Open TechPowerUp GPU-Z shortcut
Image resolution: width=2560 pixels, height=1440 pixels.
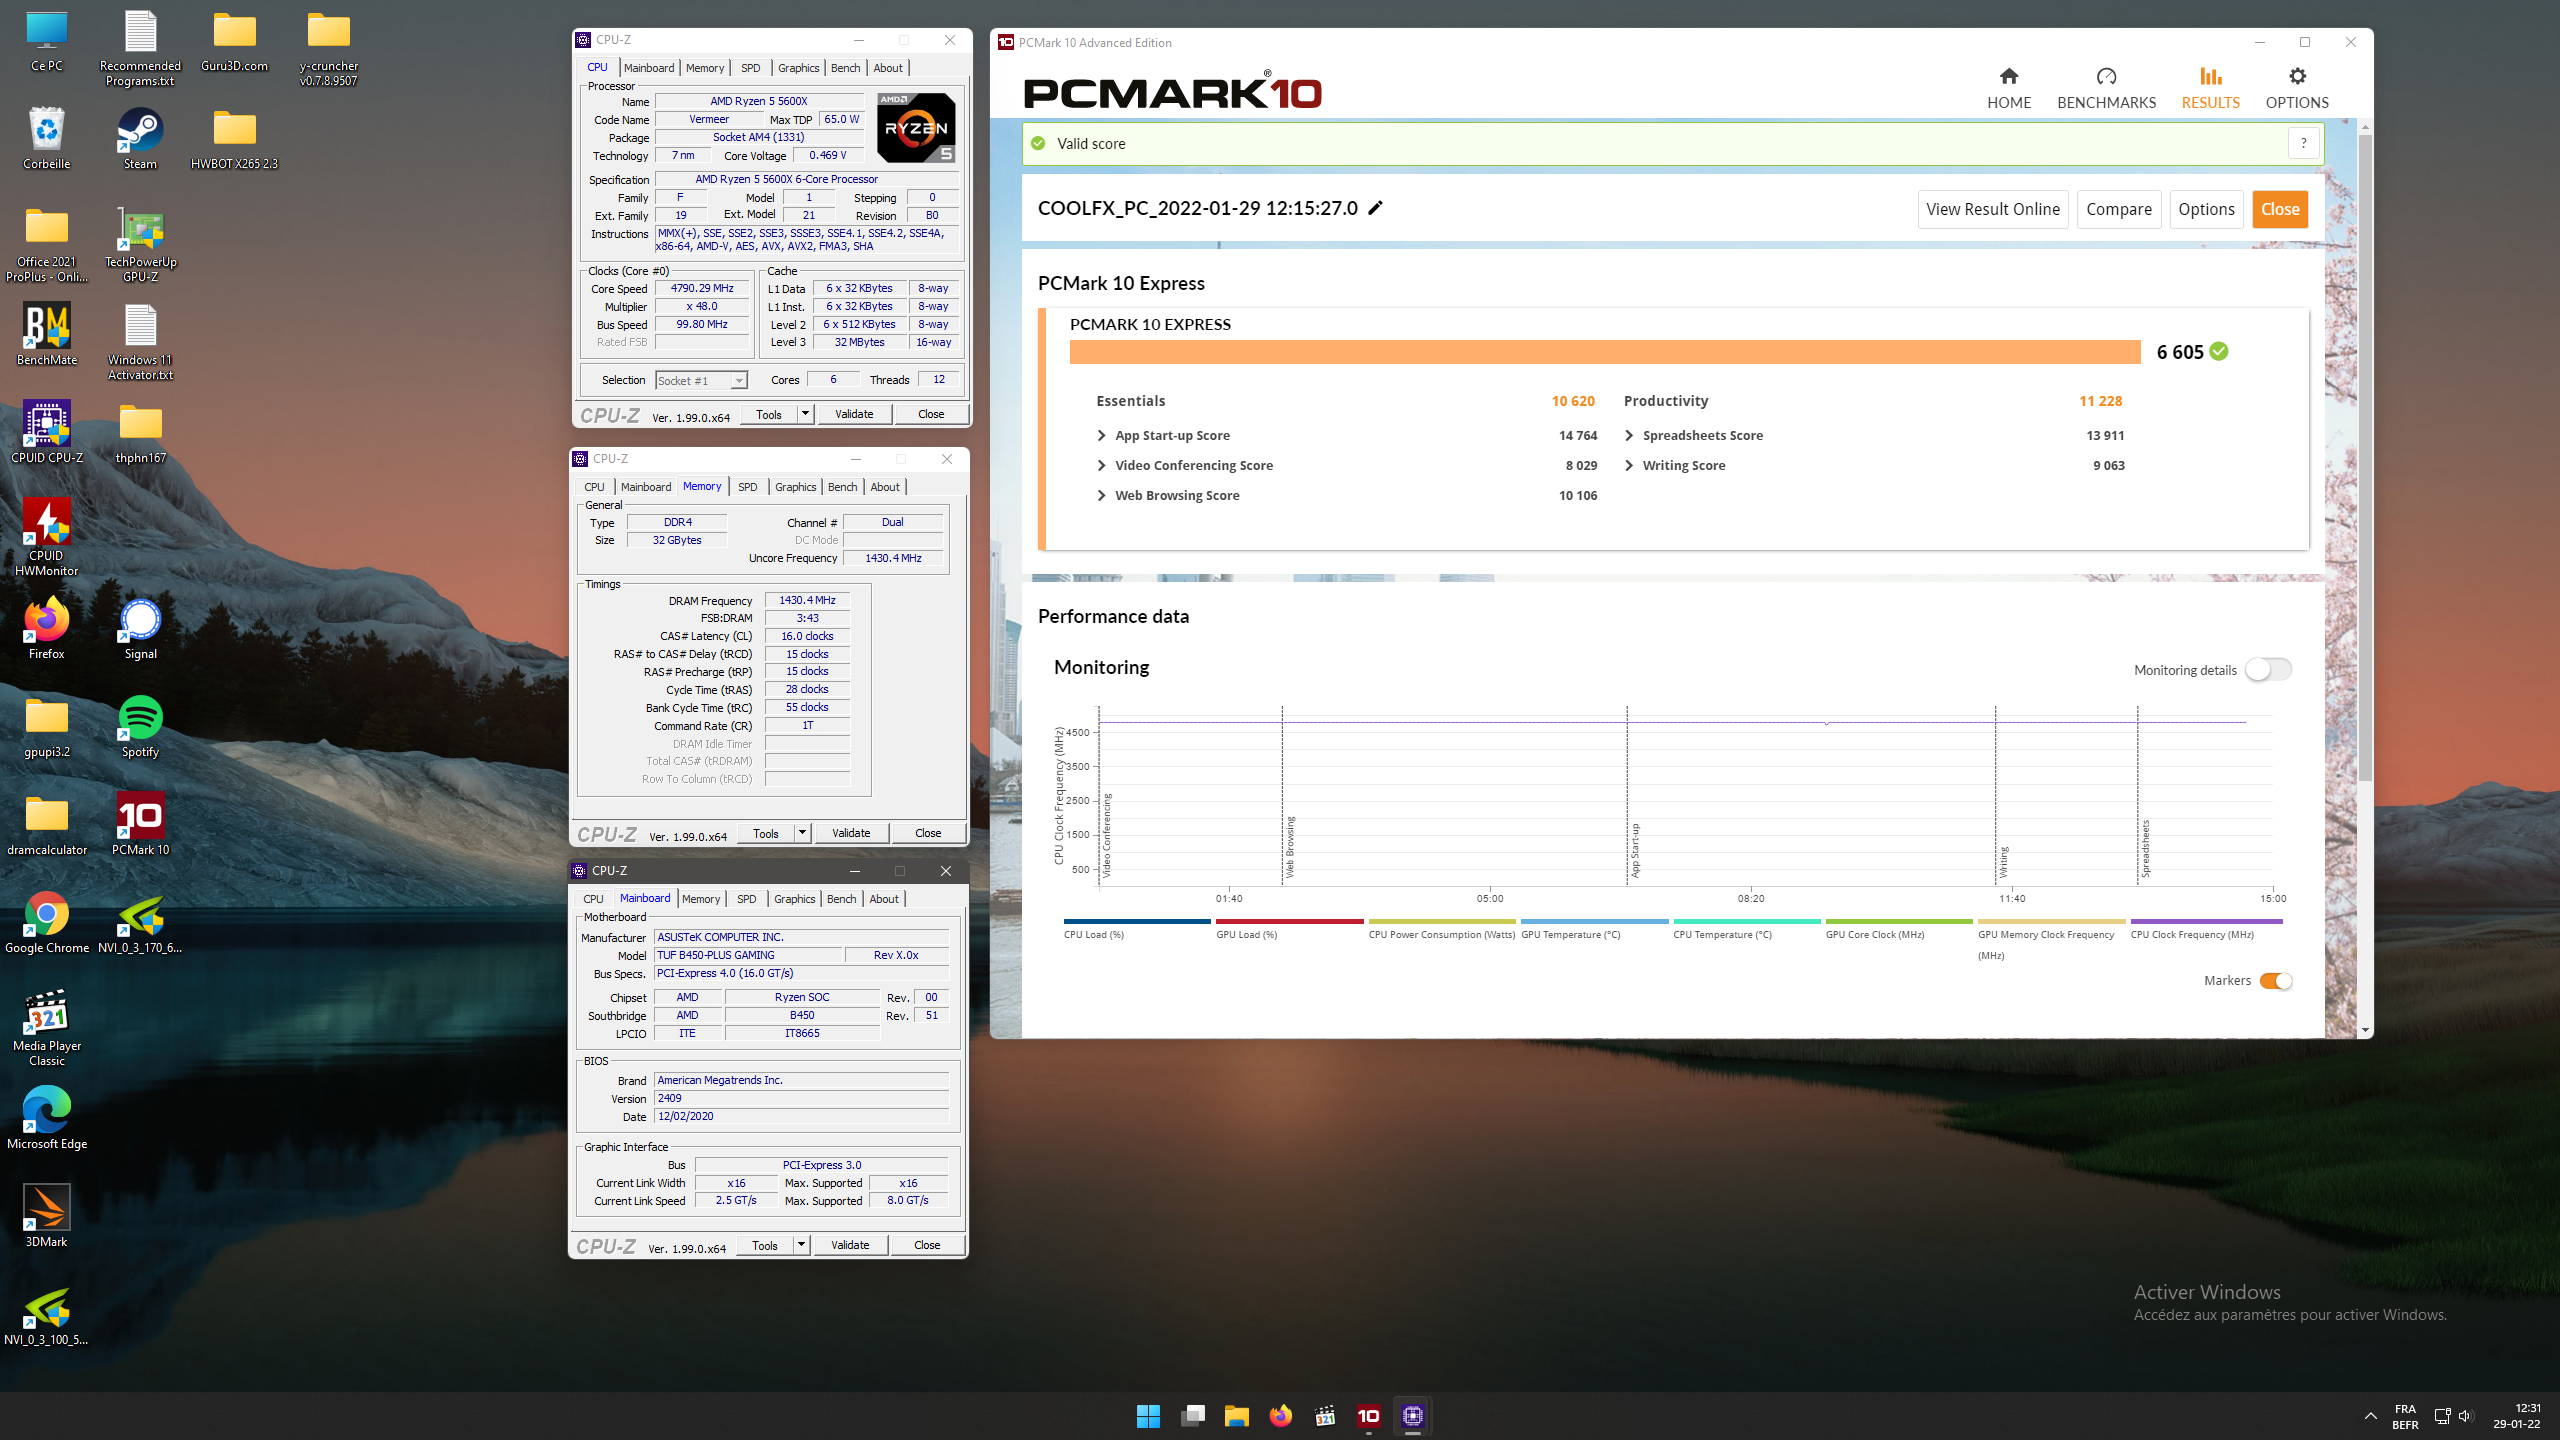pos(140,244)
